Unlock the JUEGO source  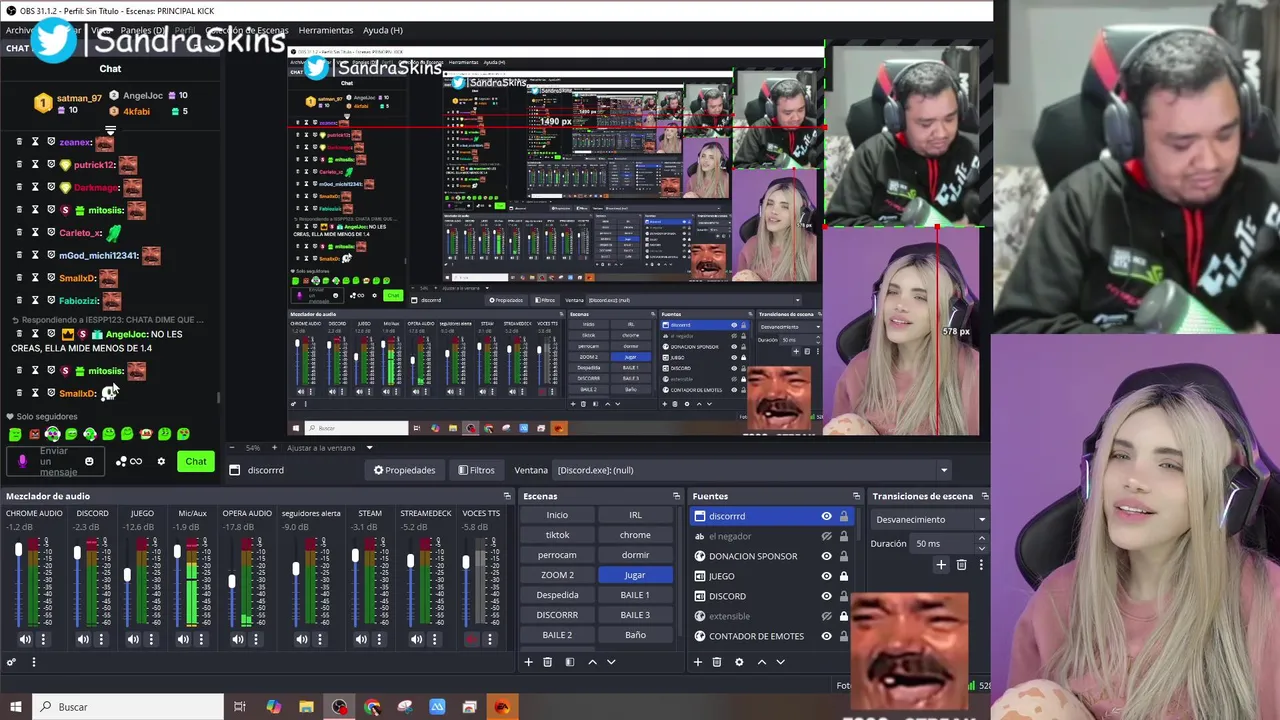(844, 576)
